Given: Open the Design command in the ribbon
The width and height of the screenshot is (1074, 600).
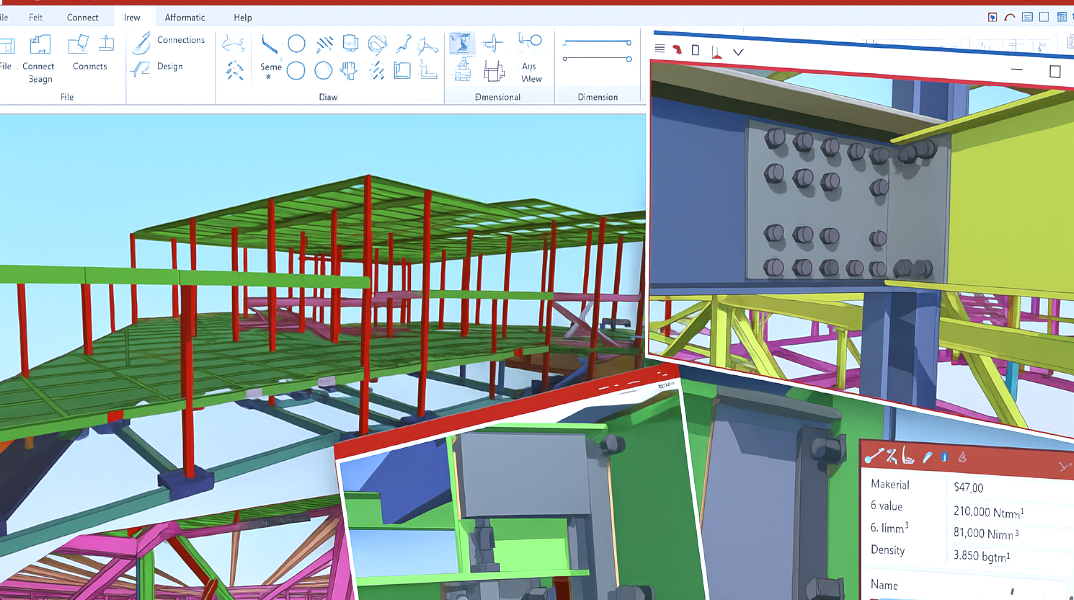Looking at the screenshot, I should pyautogui.click(x=158, y=67).
